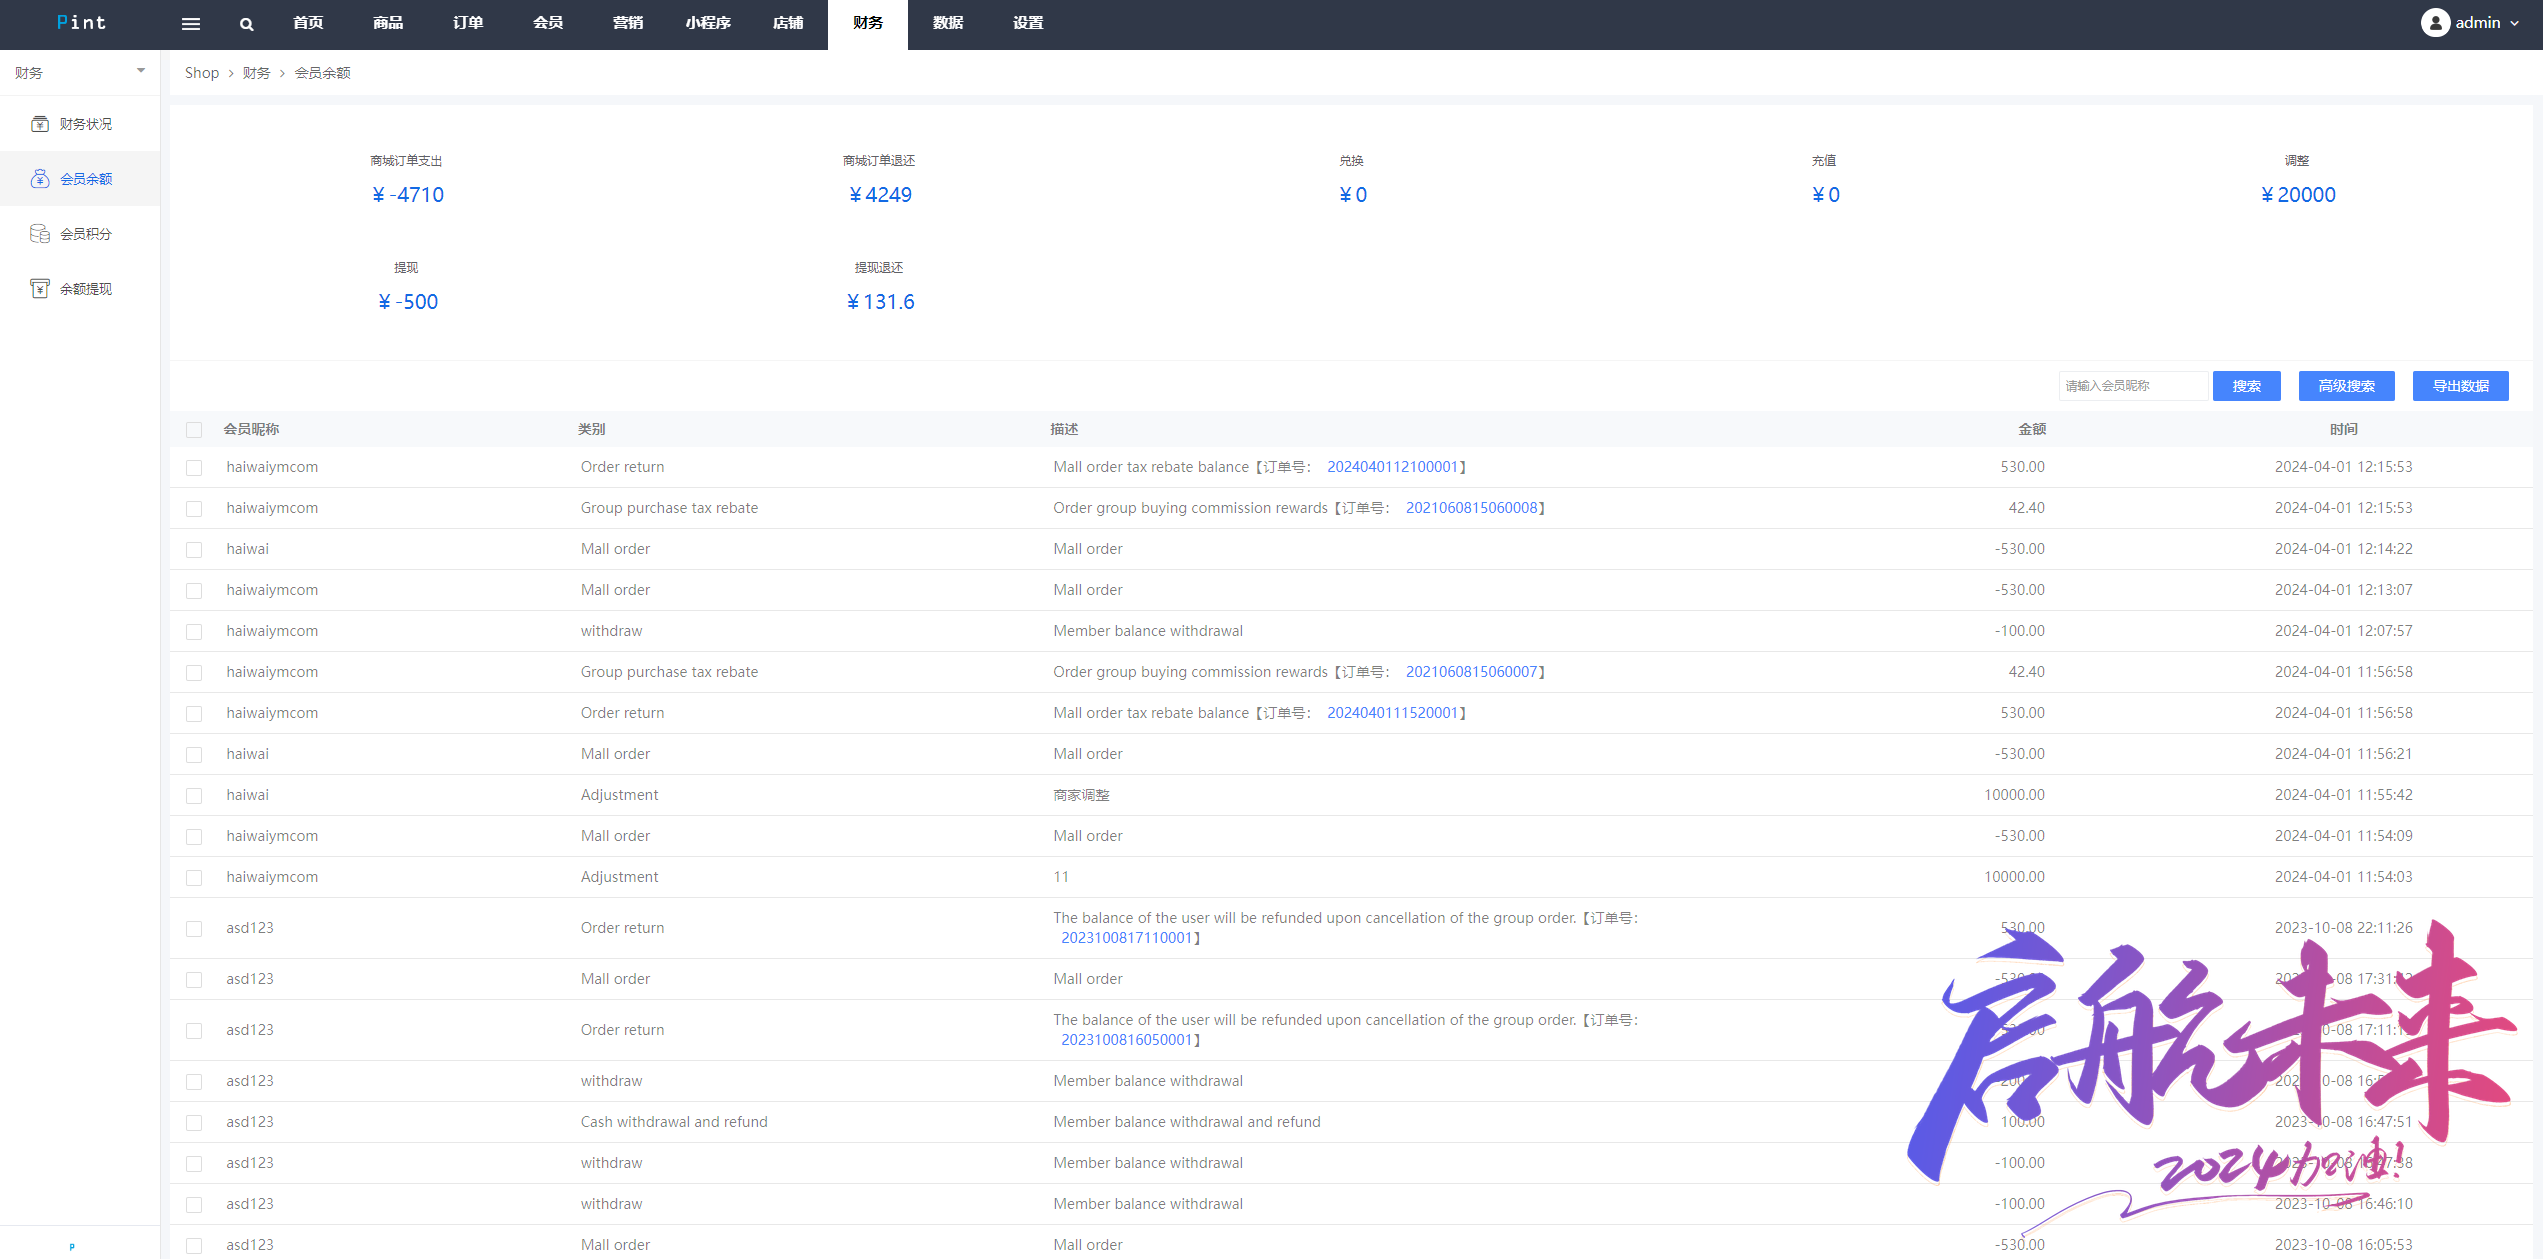The height and width of the screenshot is (1259, 2543).
Task: Open the 小程序 menu
Action: [708, 23]
